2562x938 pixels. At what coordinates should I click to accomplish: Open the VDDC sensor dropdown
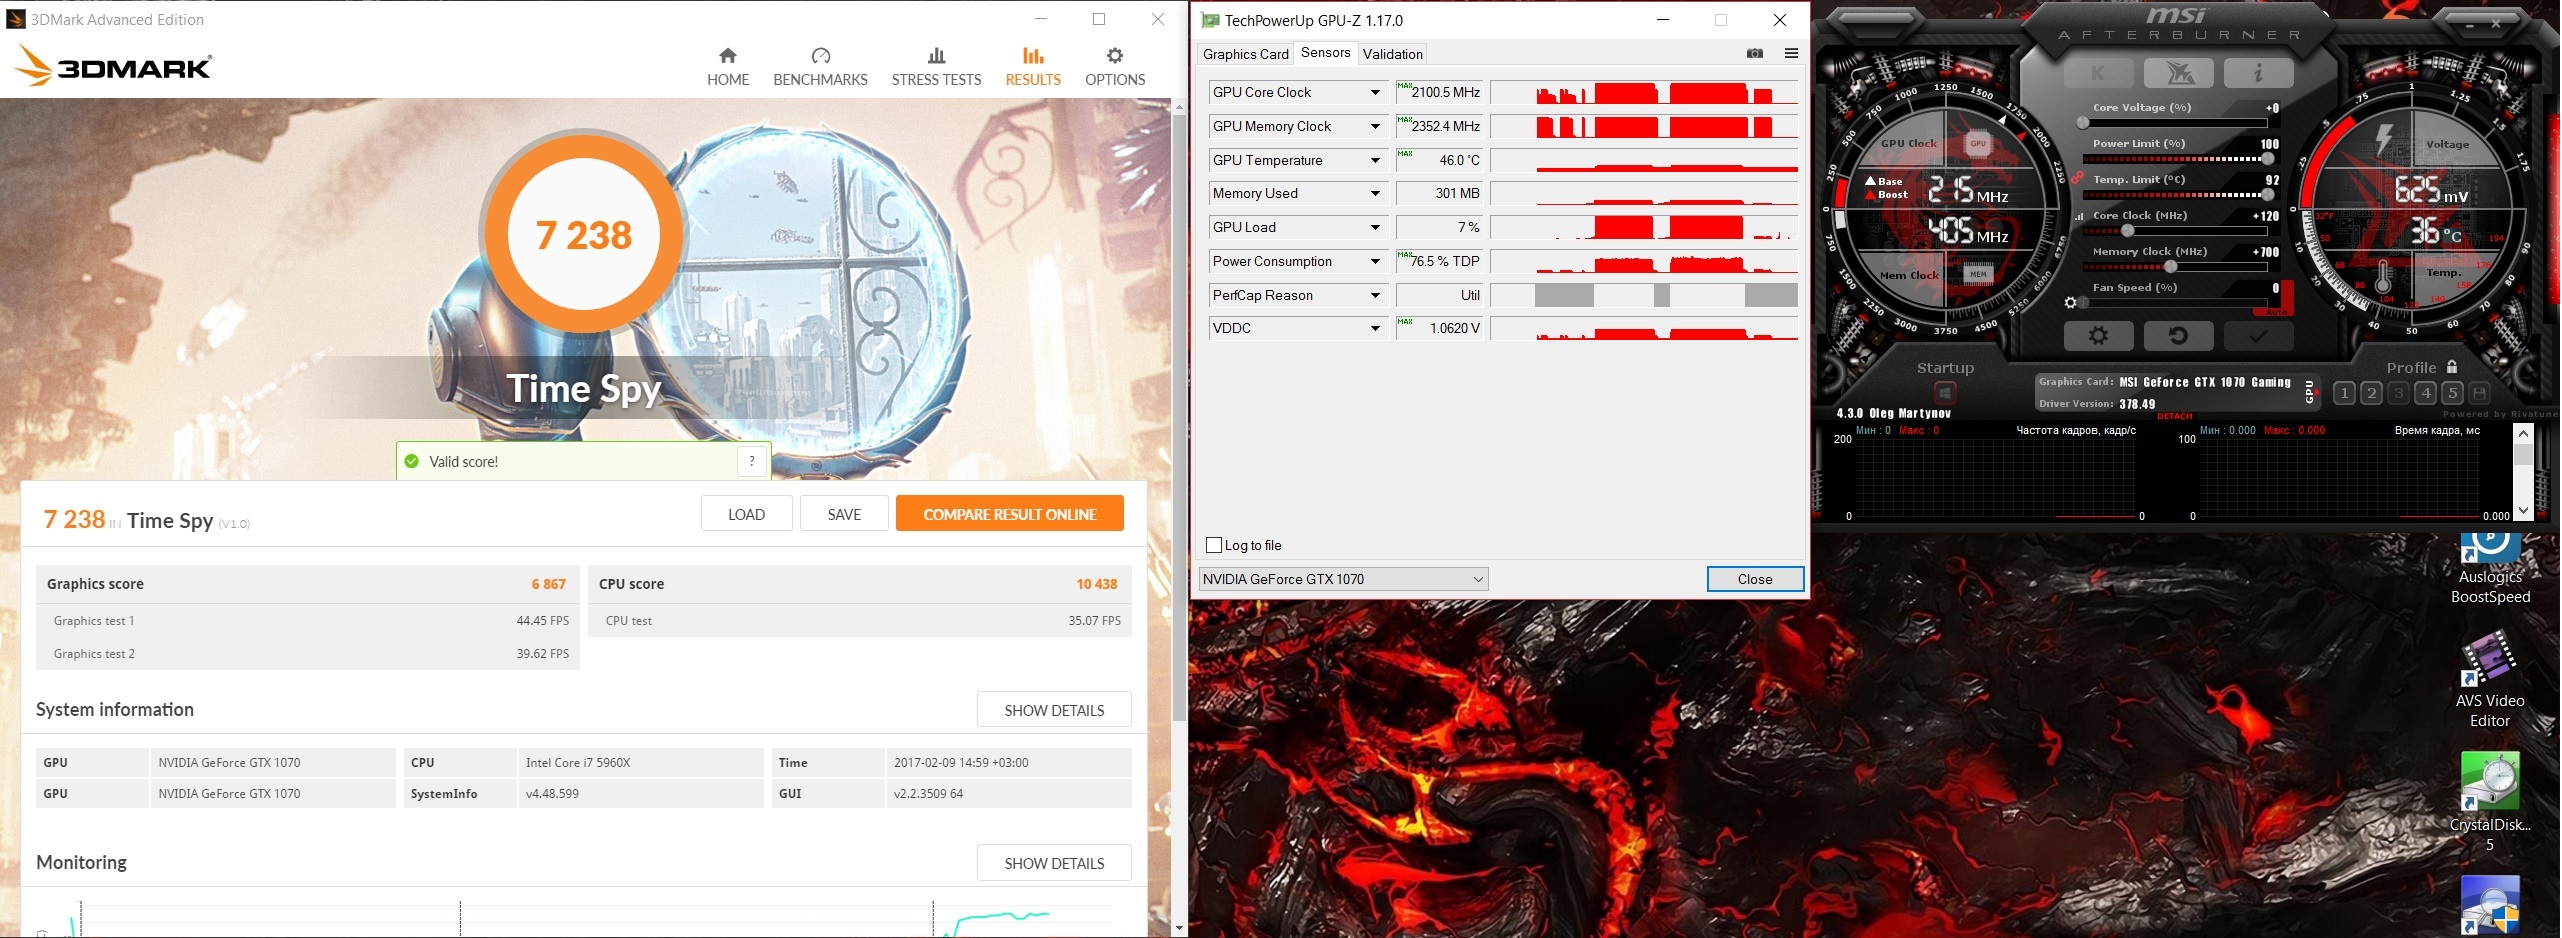[x=1375, y=329]
